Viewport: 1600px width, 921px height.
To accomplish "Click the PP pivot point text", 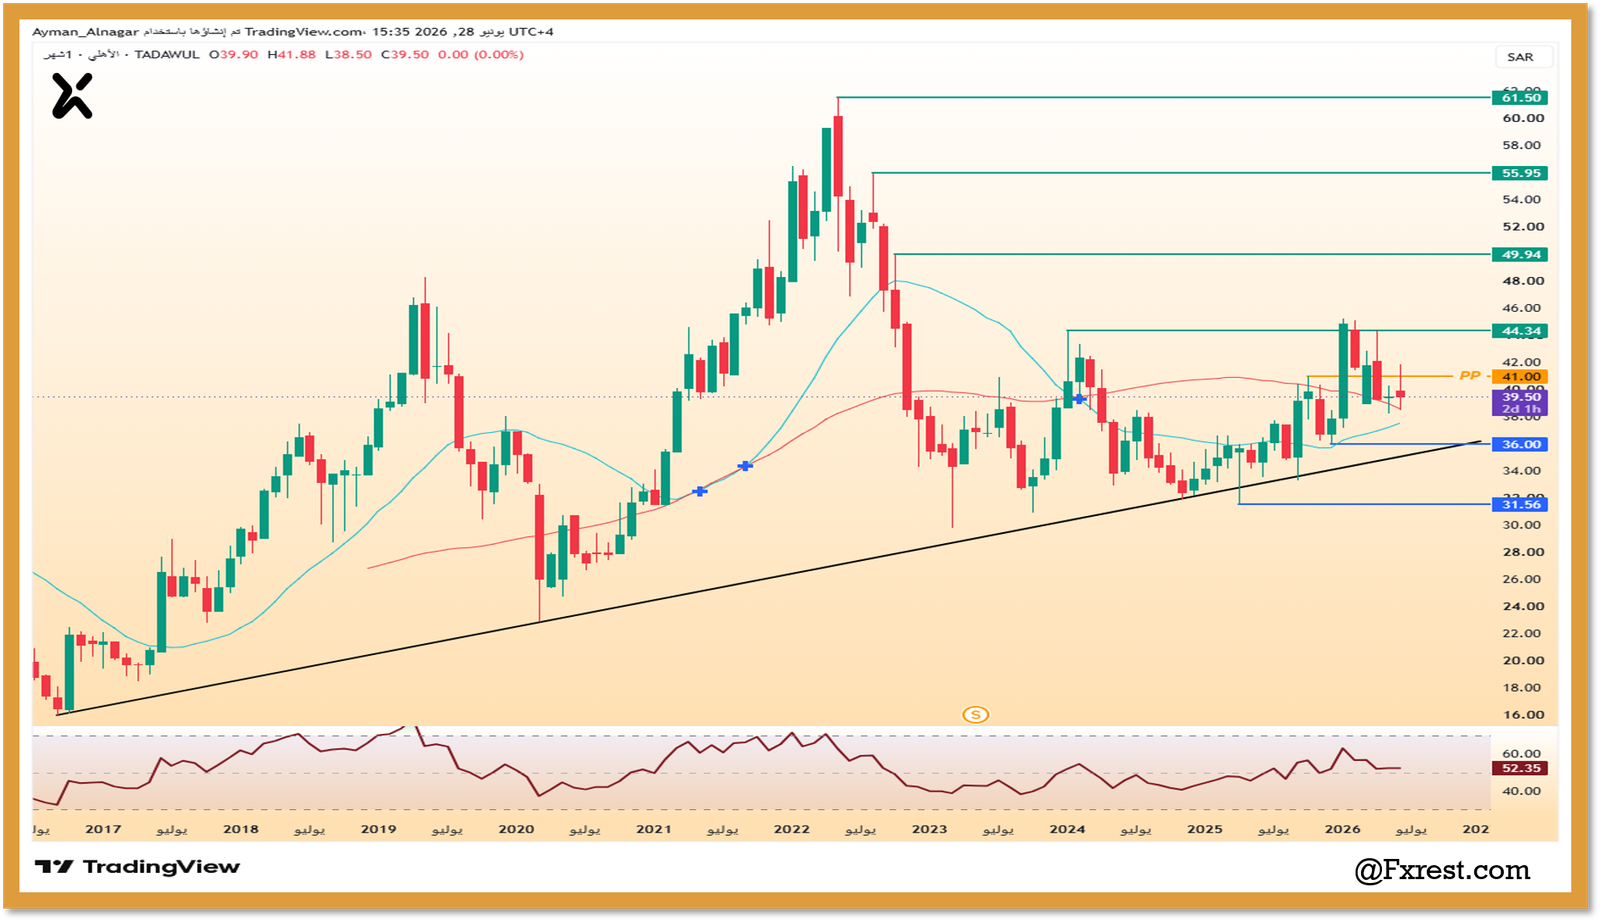I will click(1469, 376).
